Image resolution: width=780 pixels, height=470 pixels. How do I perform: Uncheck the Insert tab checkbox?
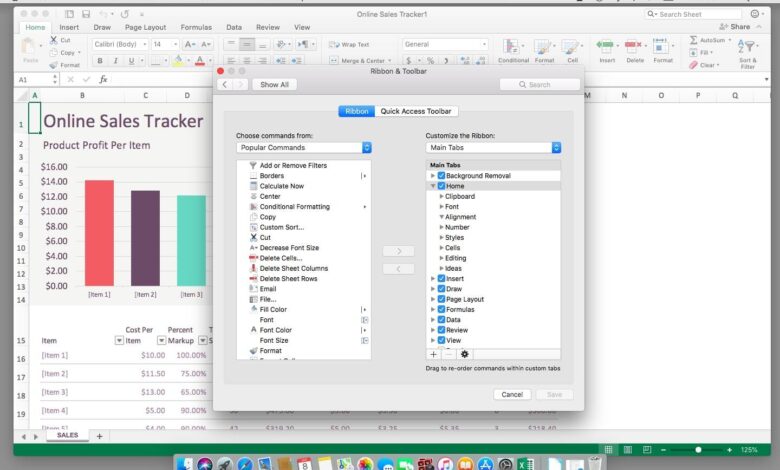441,279
